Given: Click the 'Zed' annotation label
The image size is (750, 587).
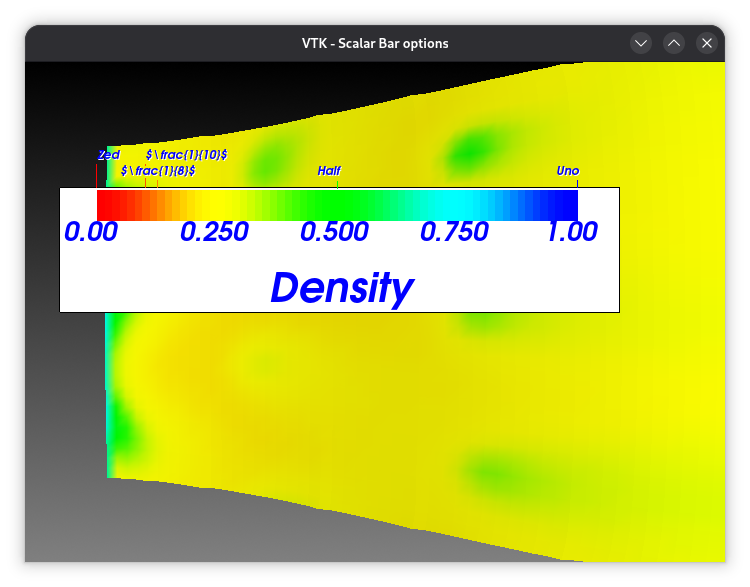Looking at the screenshot, I should (109, 155).
